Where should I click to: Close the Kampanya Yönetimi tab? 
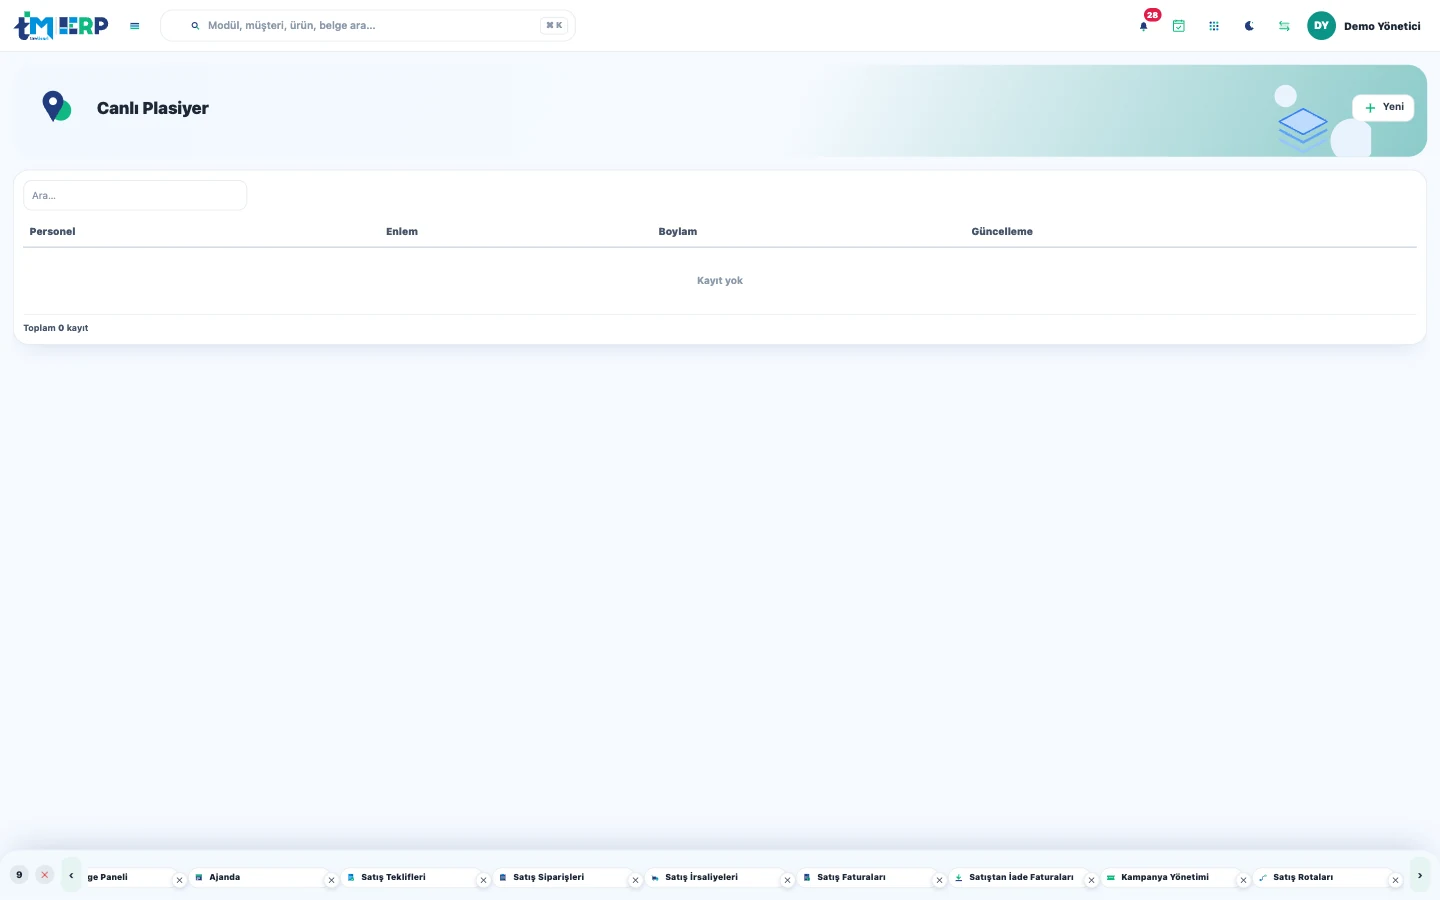click(1244, 881)
